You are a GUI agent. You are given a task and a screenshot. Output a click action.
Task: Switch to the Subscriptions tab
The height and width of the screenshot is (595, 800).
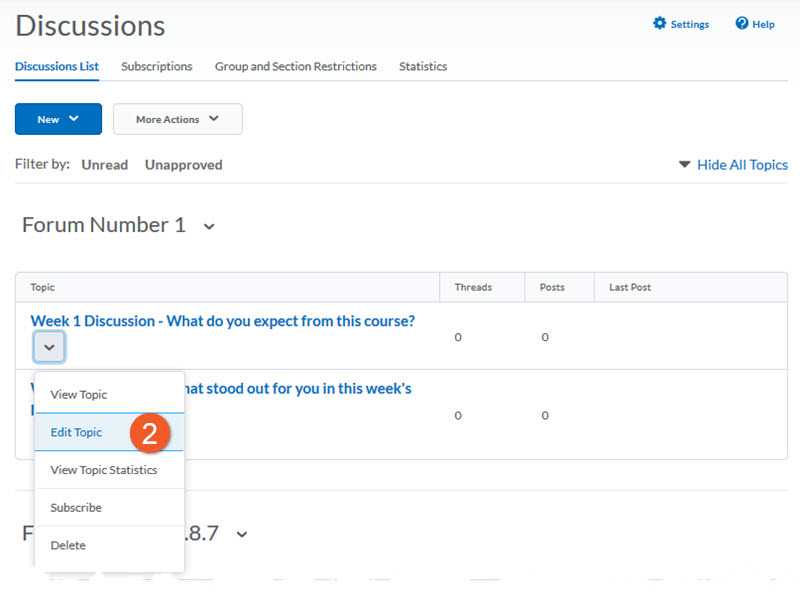(156, 67)
